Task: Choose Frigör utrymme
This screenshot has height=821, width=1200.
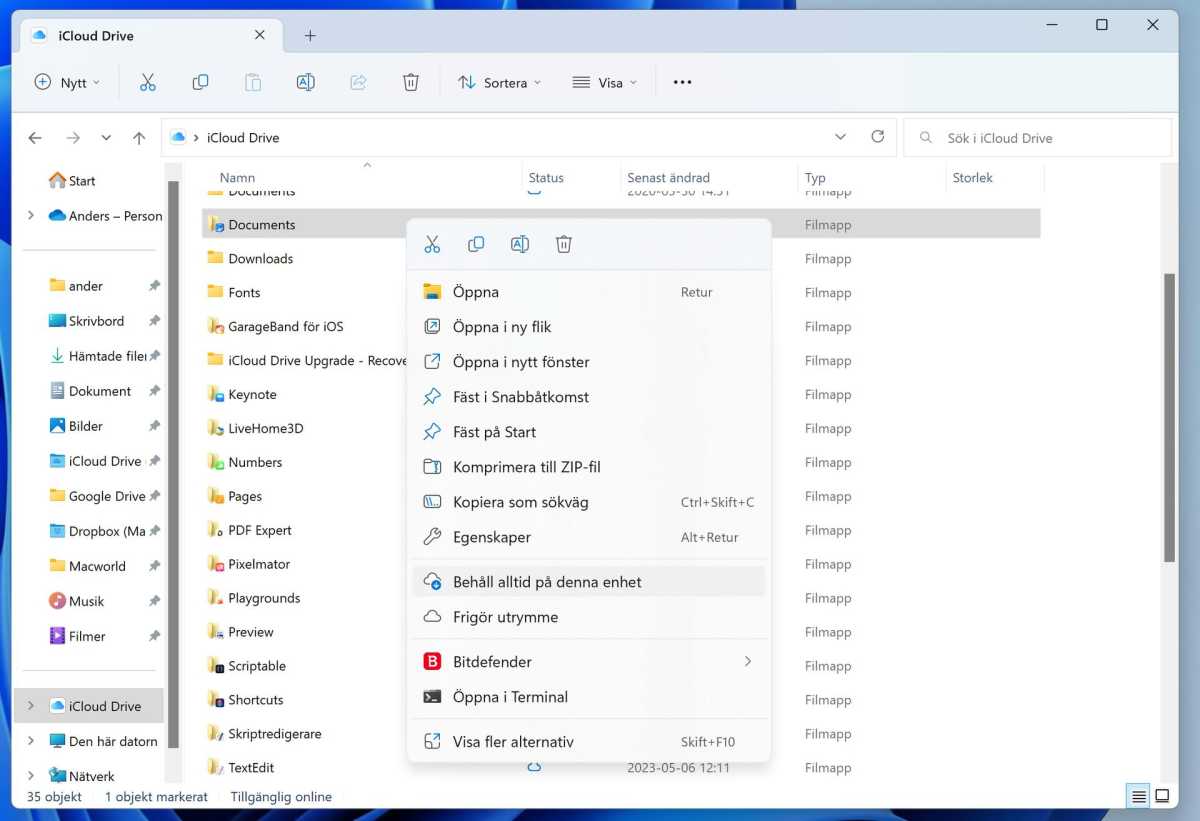Action: click(588, 617)
